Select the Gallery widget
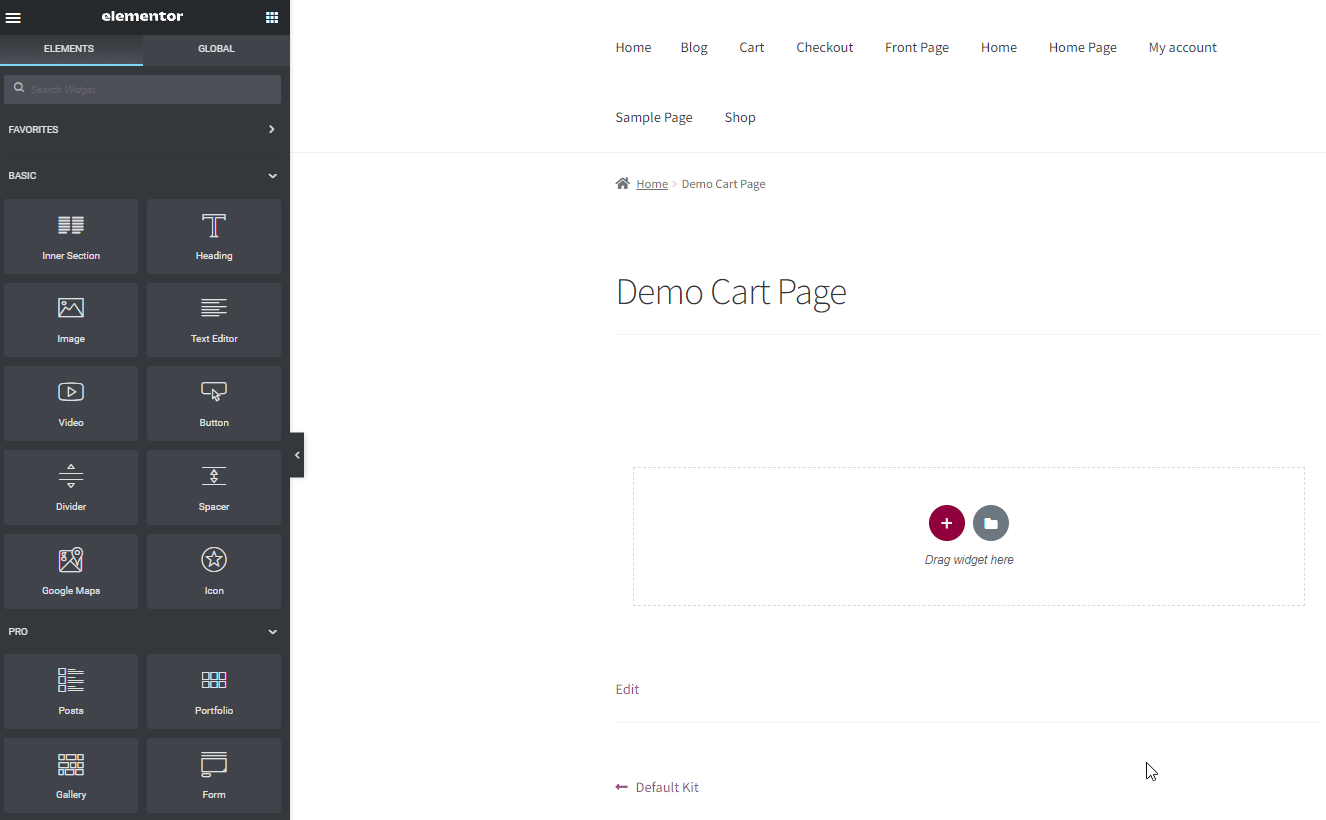Image resolution: width=1326 pixels, height=820 pixels. 71,775
